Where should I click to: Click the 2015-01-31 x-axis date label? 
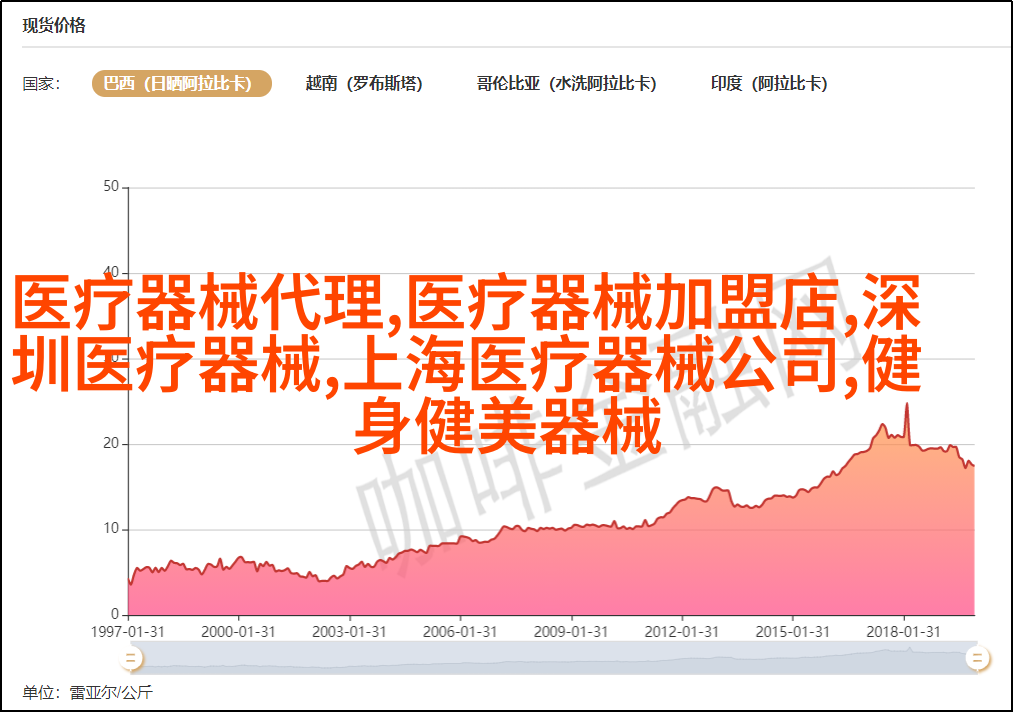tap(794, 632)
